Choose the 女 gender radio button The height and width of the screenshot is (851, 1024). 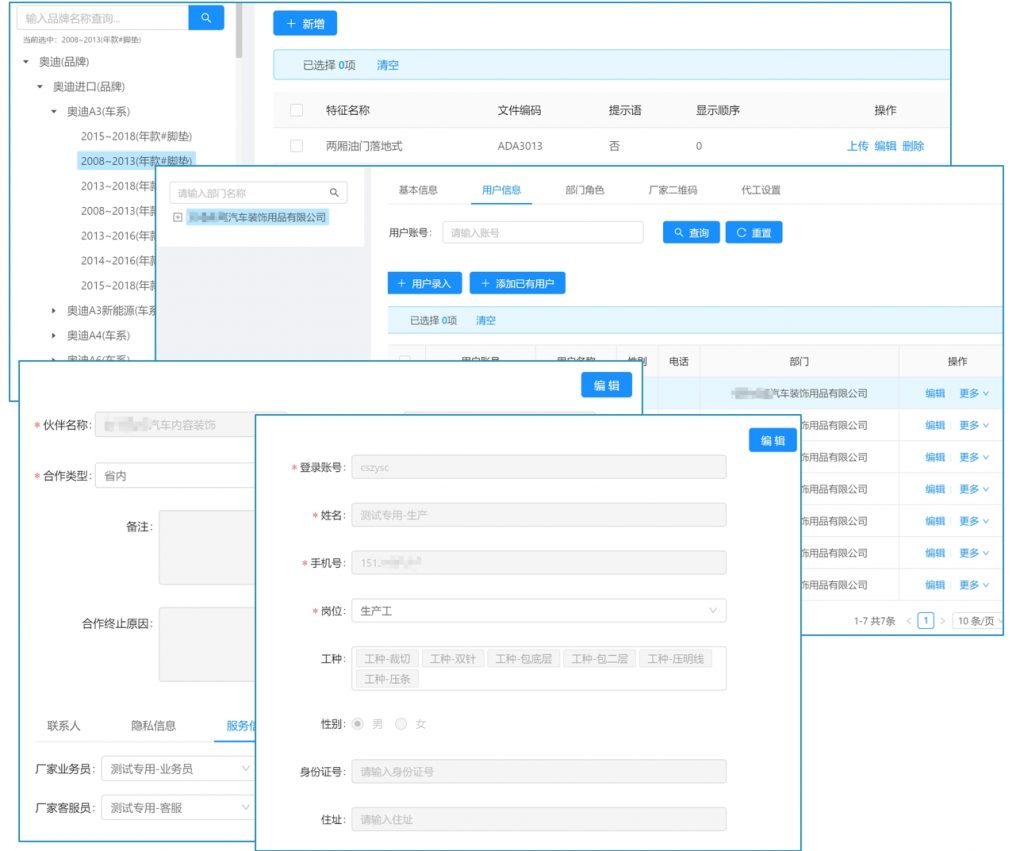402,724
